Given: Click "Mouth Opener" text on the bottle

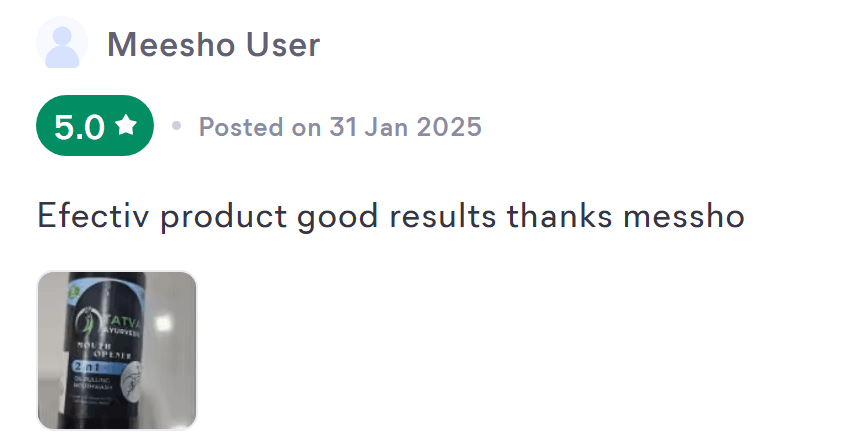Looking at the screenshot, I should 108,349.
